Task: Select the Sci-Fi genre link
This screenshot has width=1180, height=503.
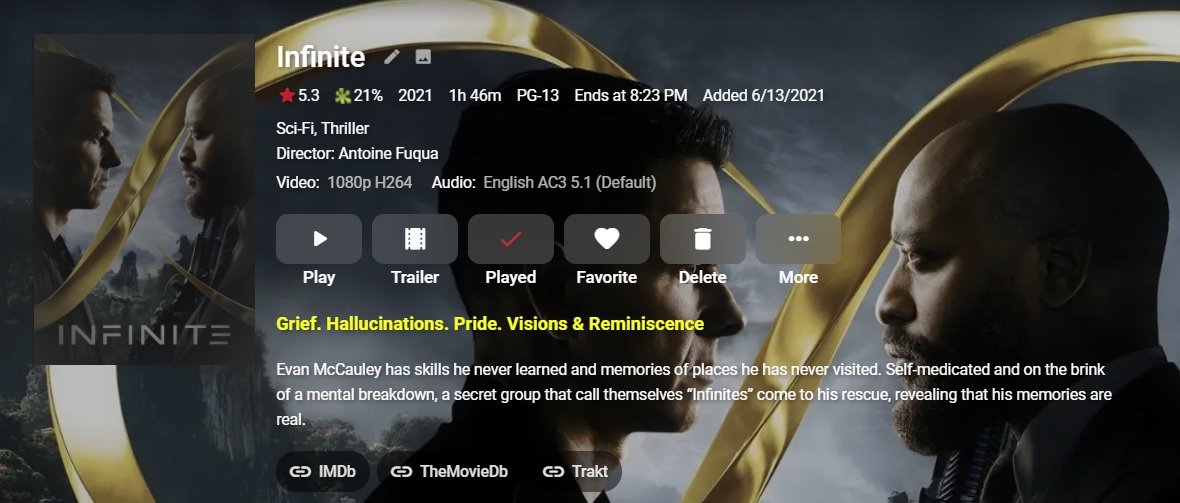Action: coord(294,129)
